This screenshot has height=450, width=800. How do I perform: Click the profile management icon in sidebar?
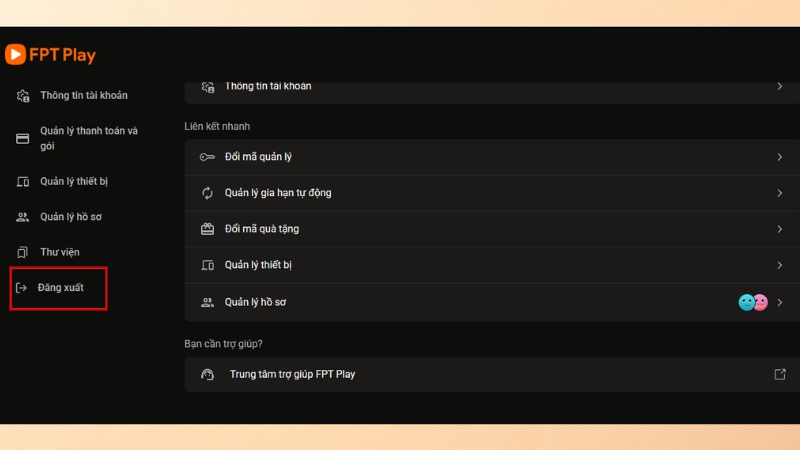click(22, 217)
